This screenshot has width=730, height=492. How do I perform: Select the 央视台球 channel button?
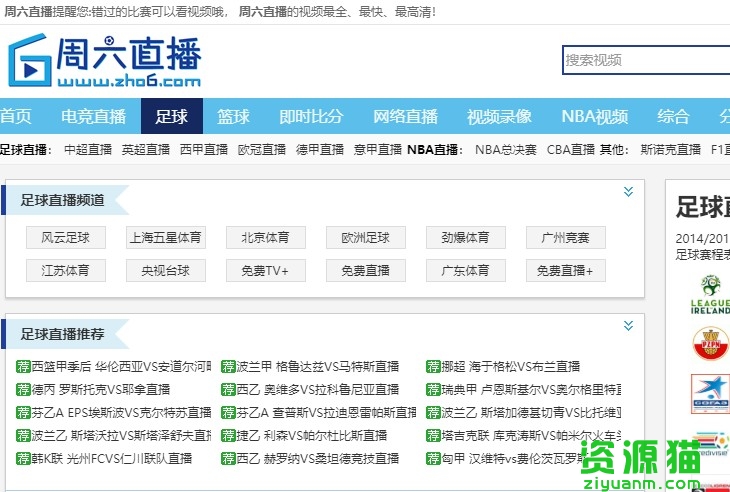pos(166,270)
